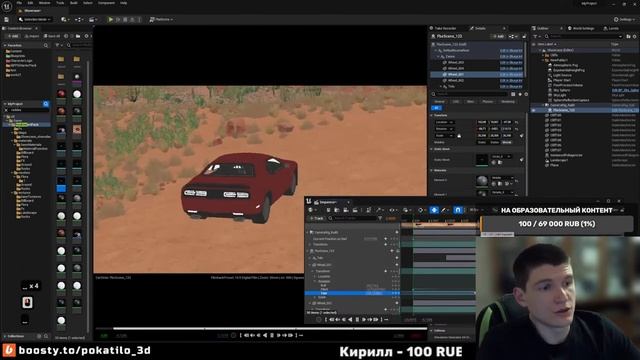This screenshot has height=360, width=640.
Task: Click the Add Track button in Sequencer
Action: 316,218
